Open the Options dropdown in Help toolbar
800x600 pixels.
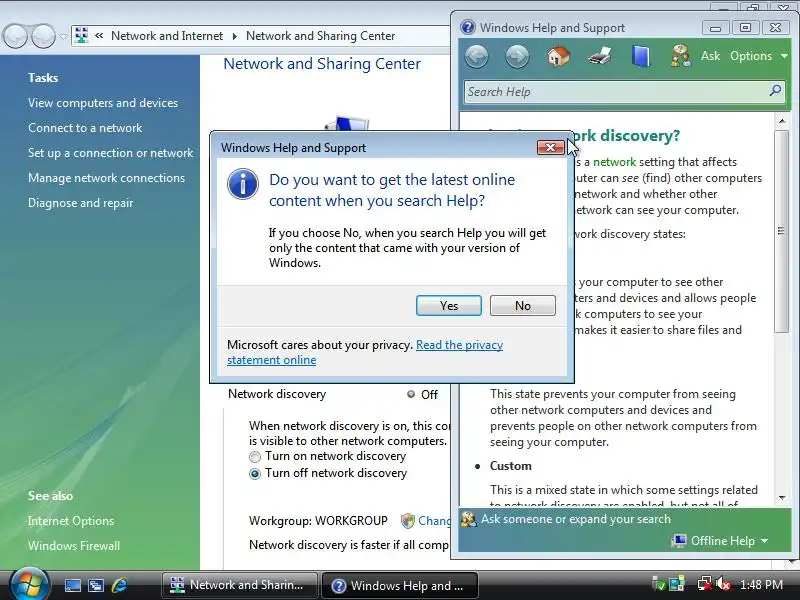coord(759,56)
